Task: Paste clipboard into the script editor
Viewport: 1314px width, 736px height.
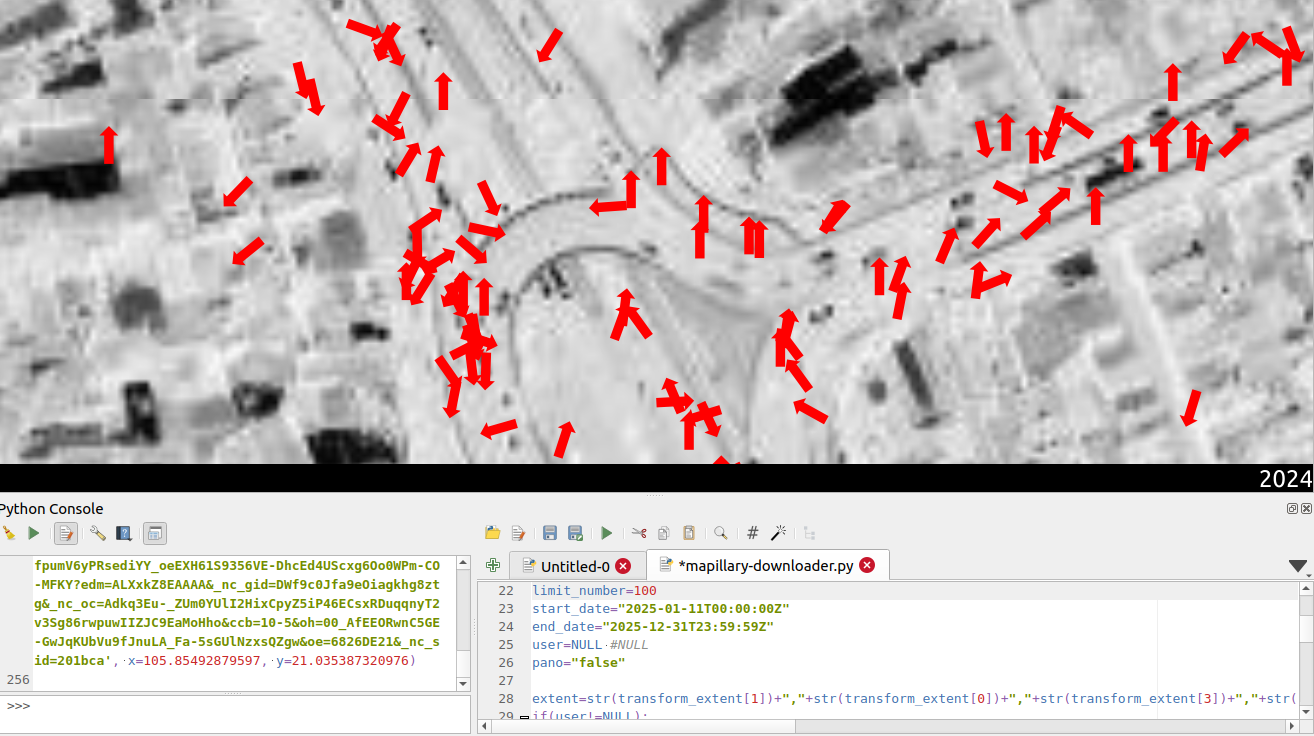Action: [x=689, y=533]
